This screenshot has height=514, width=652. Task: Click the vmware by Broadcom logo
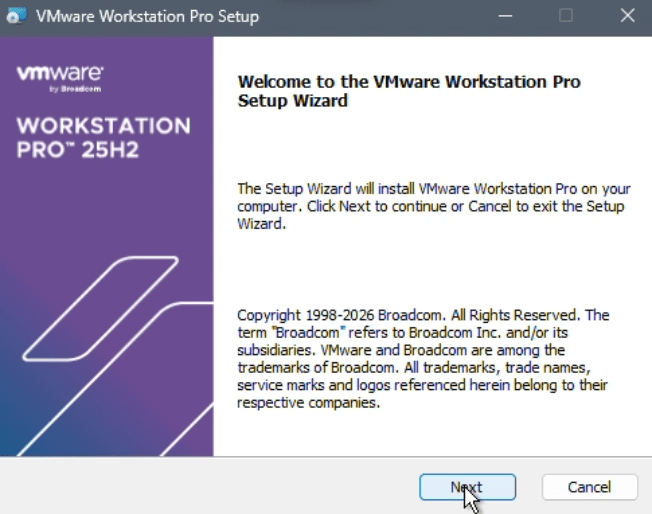[x=60, y=78]
